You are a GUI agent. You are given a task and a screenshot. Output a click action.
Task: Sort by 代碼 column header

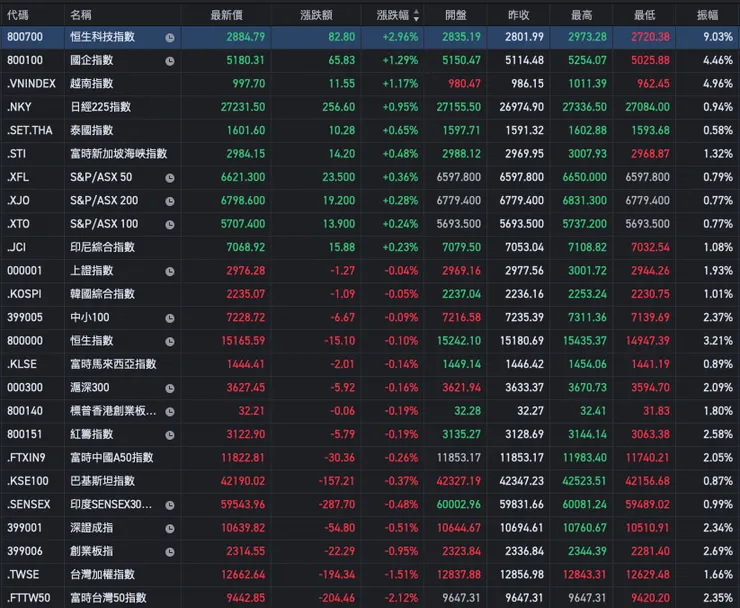(18, 15)
